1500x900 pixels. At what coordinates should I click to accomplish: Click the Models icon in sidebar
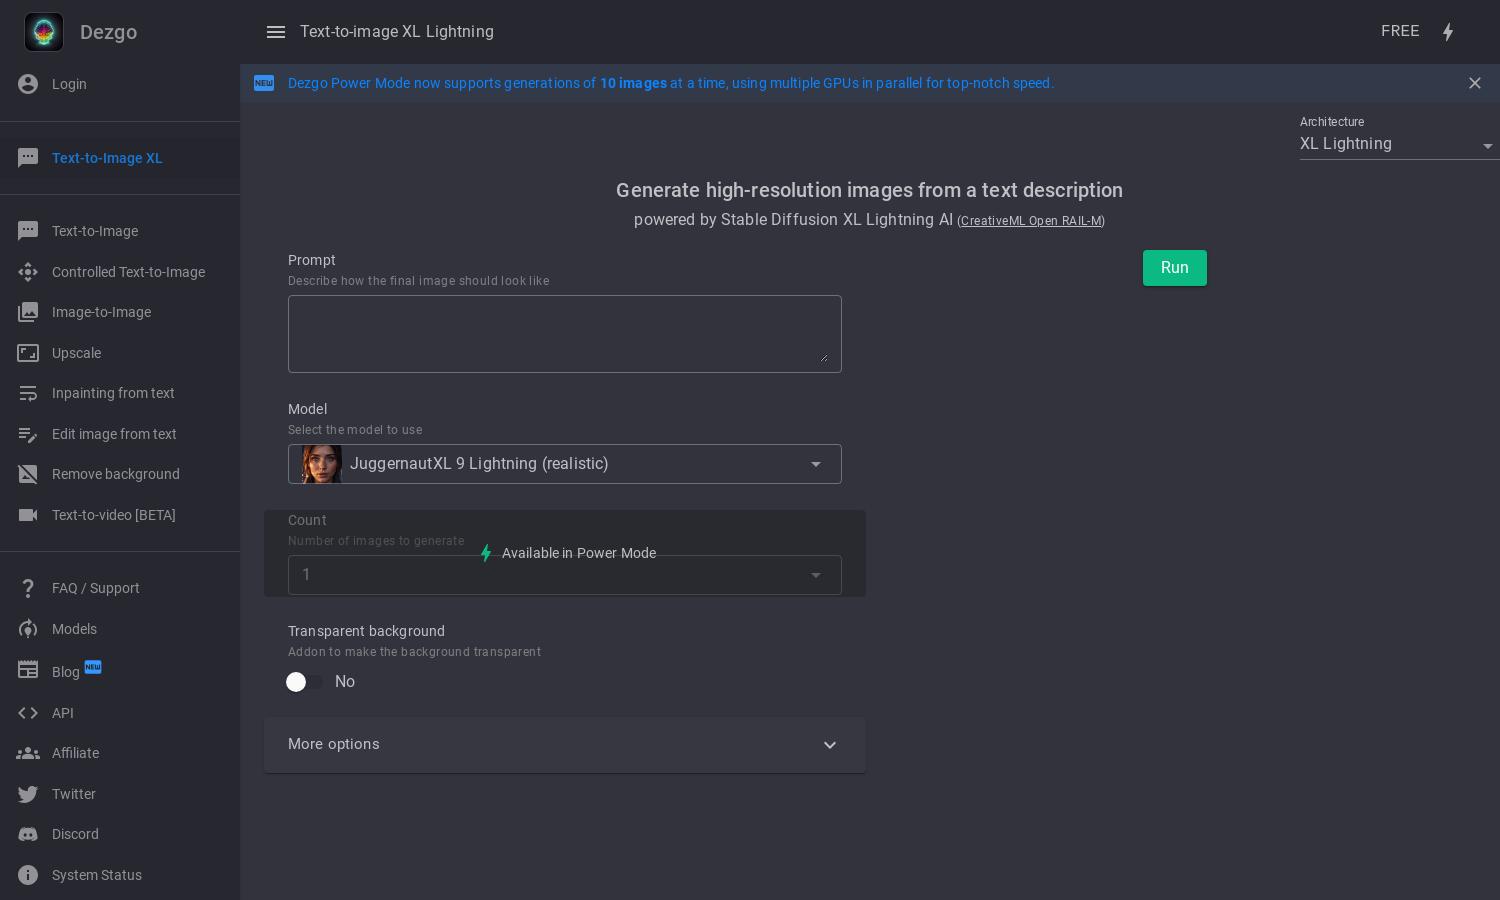[x=28, y=629]
